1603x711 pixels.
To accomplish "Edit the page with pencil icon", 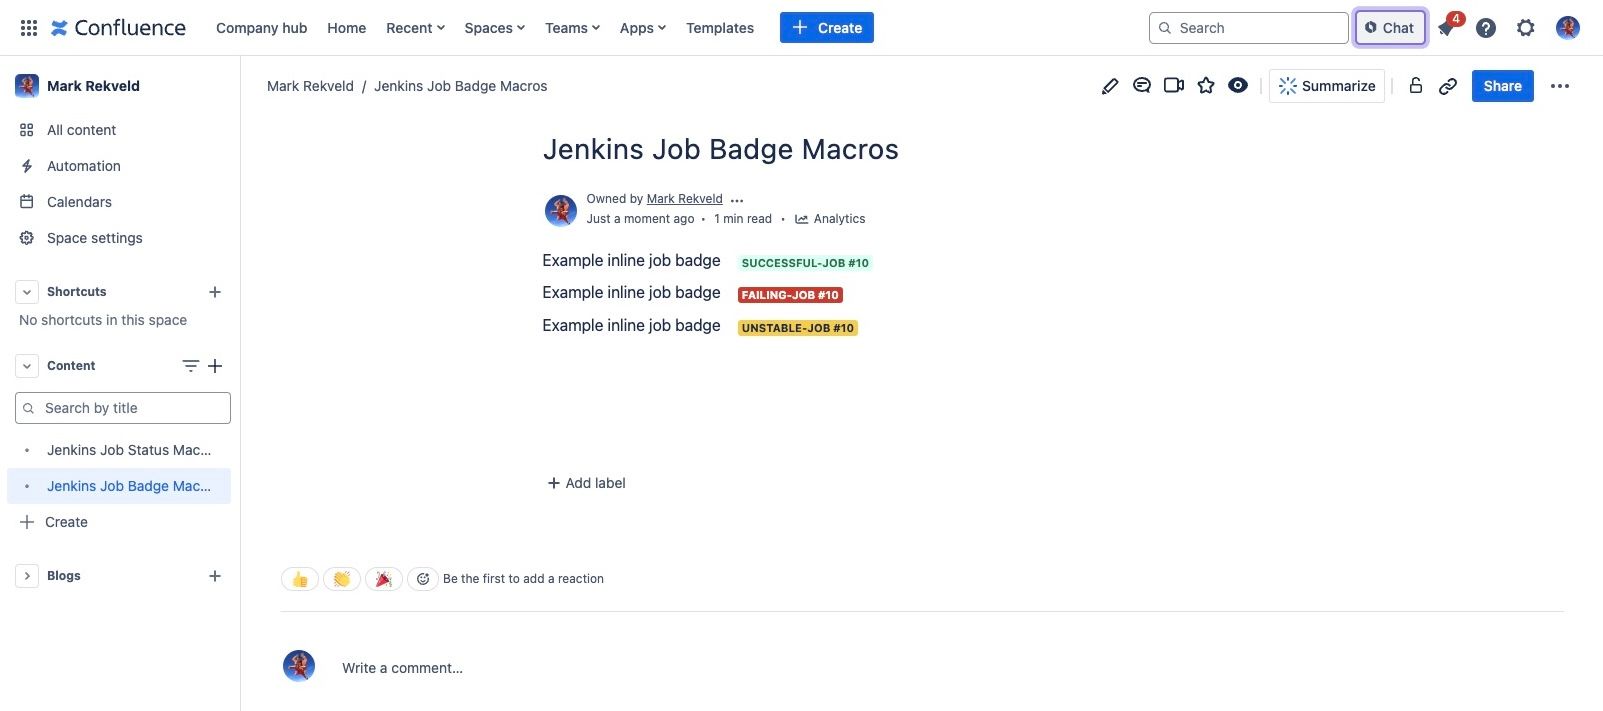I will pos(1110,86).
